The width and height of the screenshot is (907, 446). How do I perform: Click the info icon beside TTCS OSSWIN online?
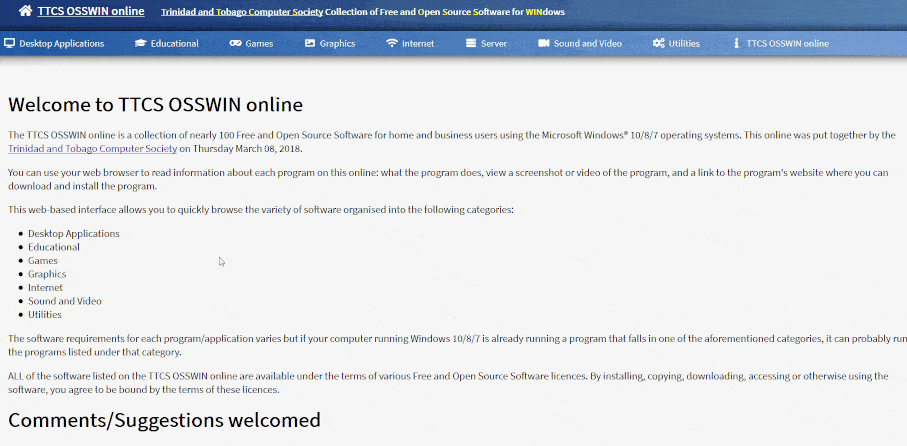coord(736,43)
